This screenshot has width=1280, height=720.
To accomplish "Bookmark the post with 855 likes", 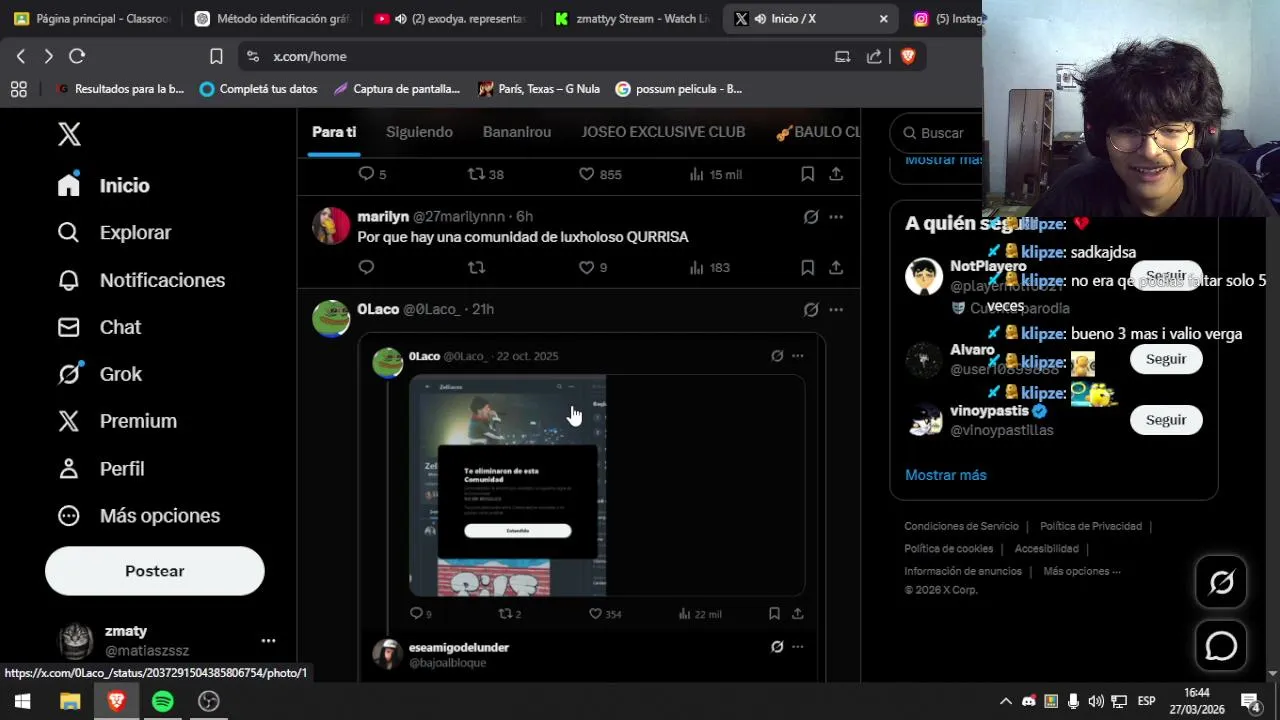I will 807,174.
